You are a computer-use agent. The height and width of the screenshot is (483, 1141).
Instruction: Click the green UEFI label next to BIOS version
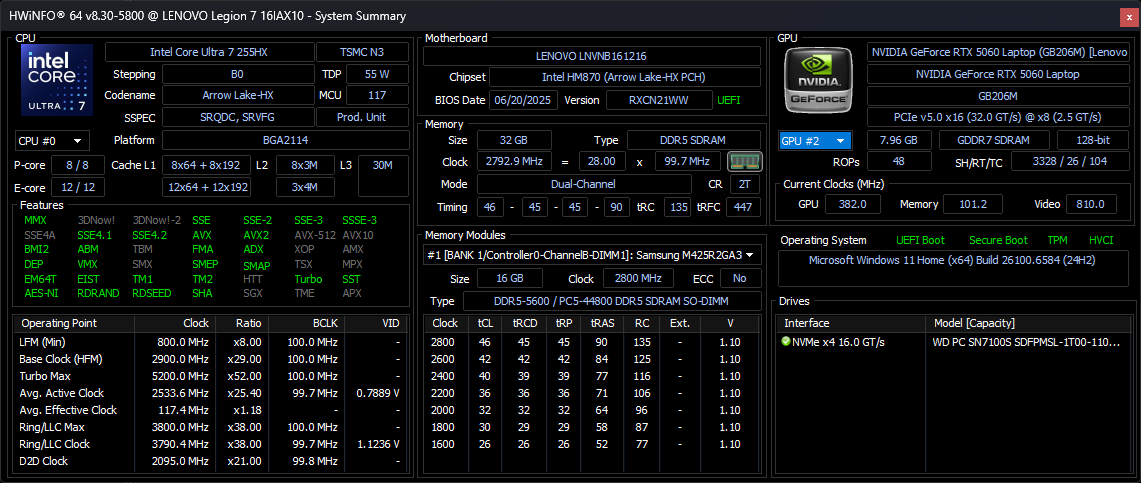729,100
